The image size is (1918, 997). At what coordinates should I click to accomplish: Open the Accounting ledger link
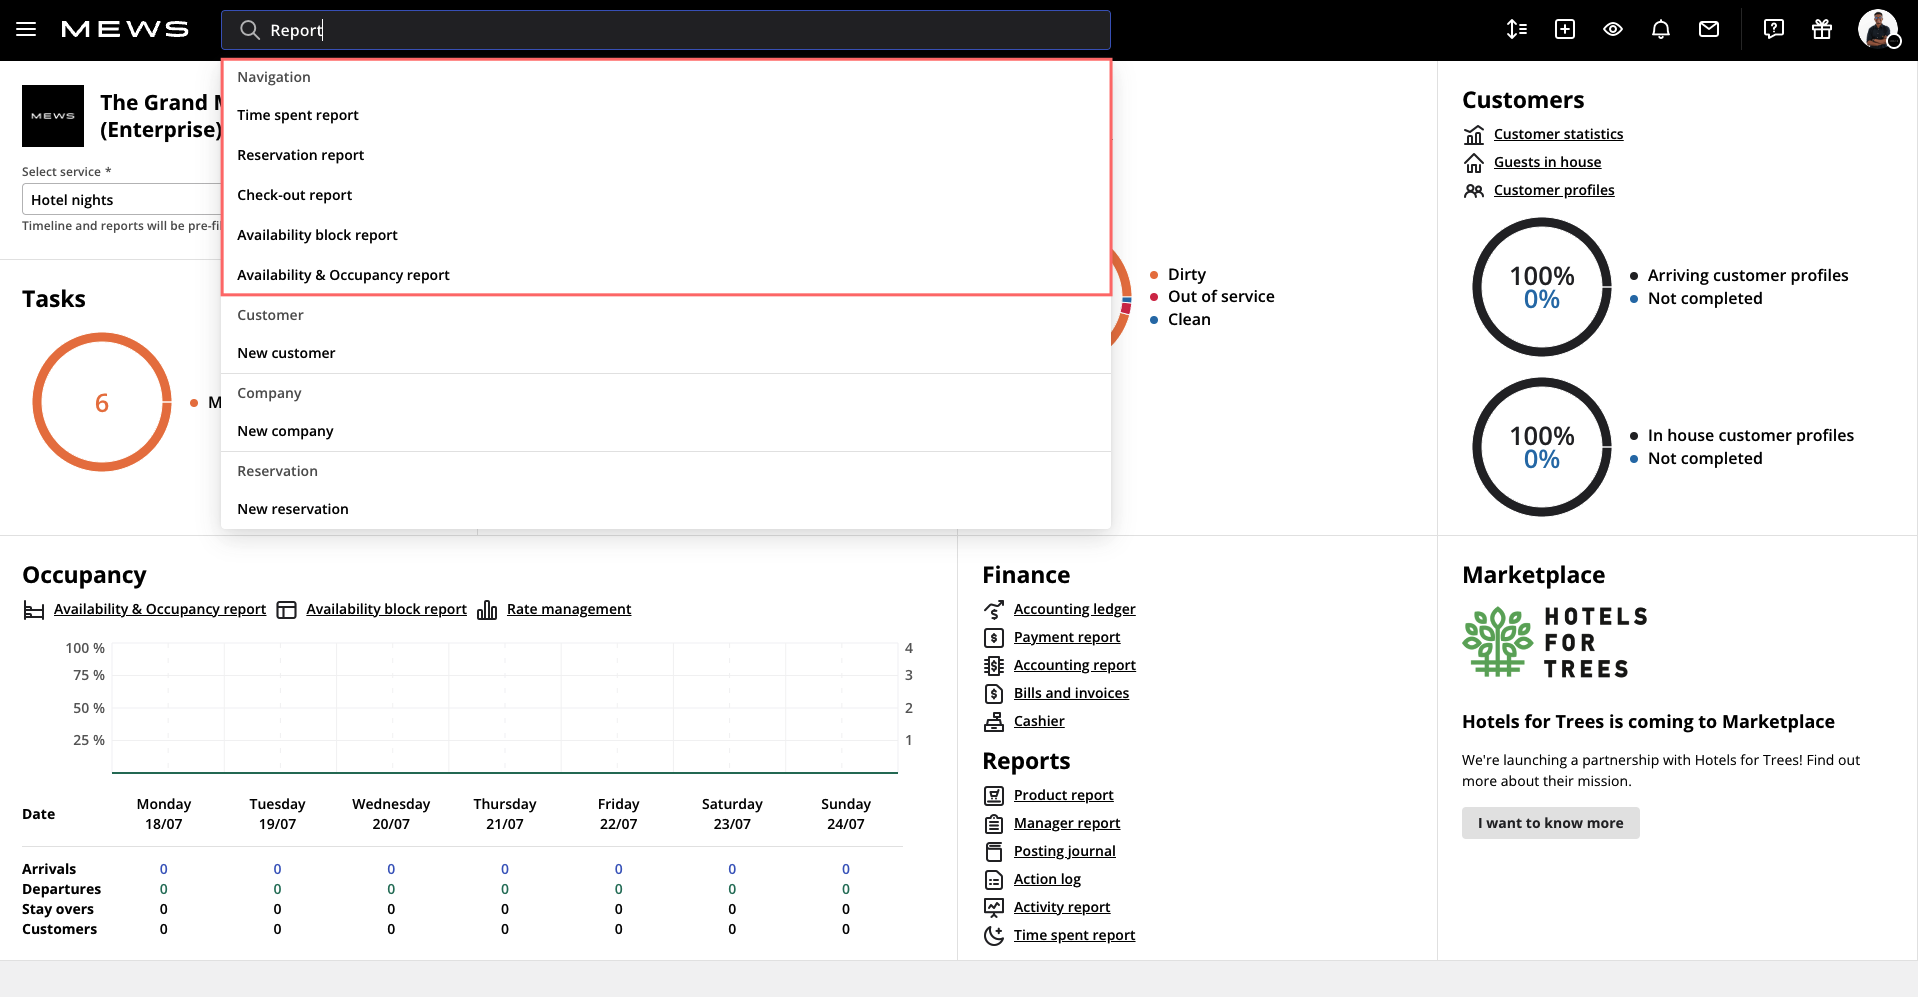point(1074,609)
